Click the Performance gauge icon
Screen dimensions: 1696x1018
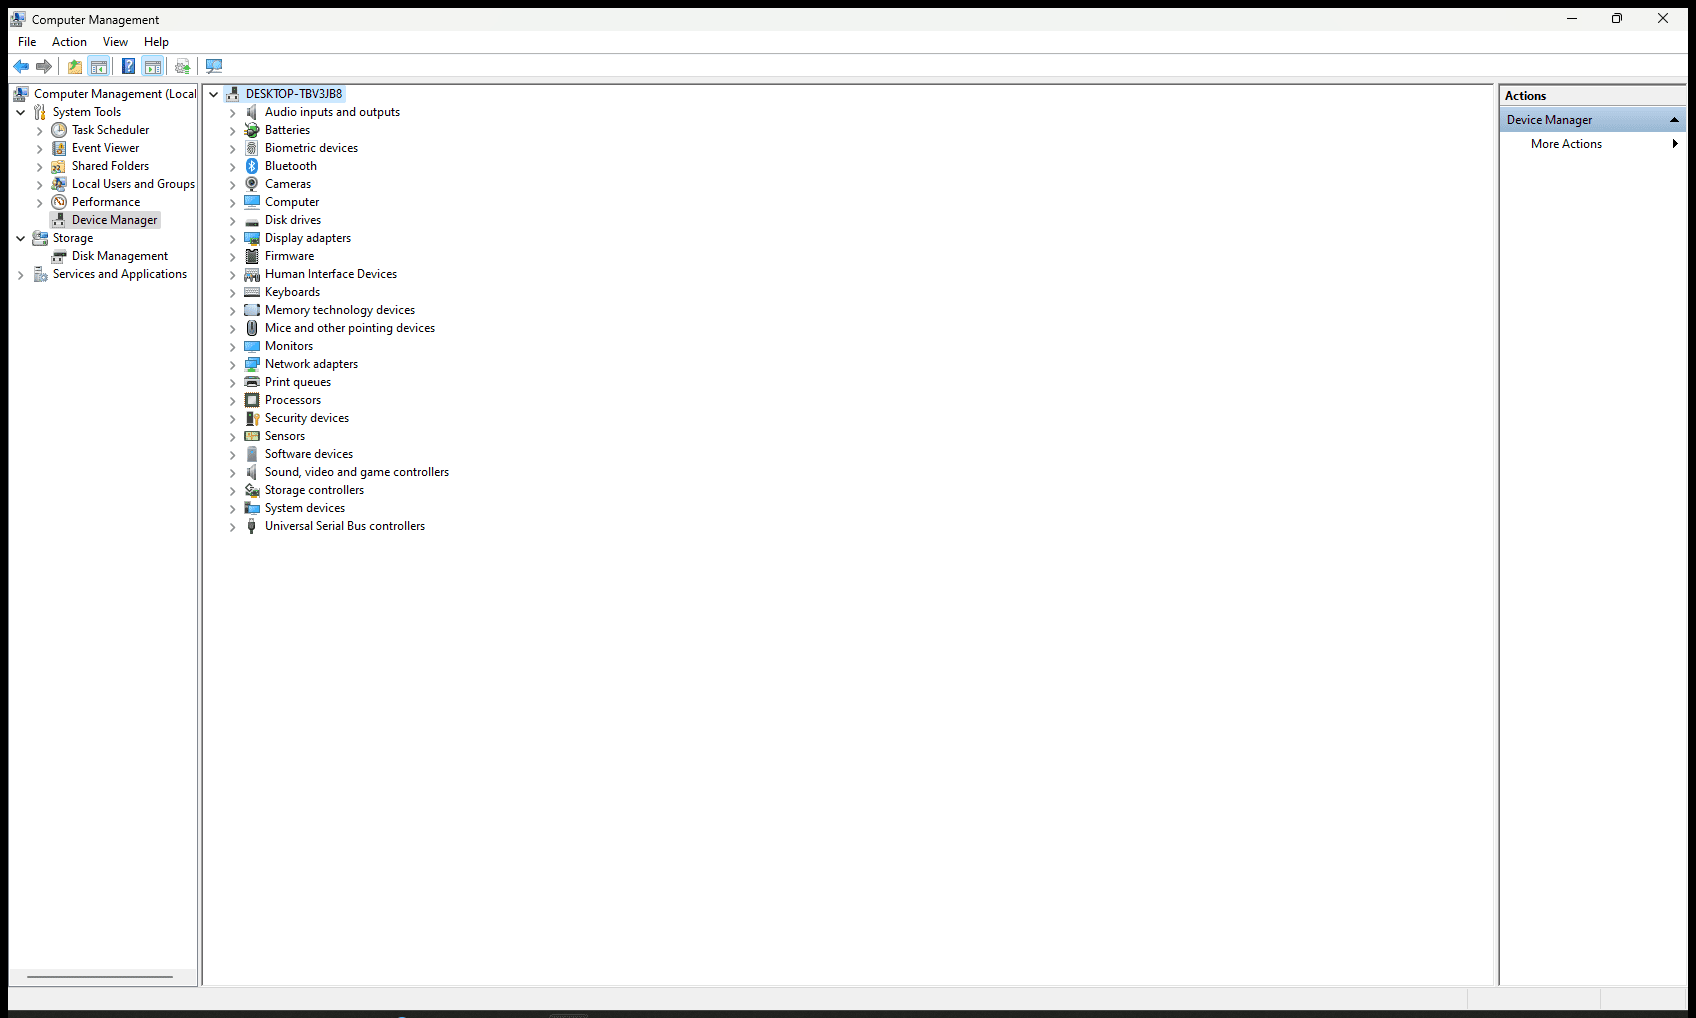pos(59,202)
